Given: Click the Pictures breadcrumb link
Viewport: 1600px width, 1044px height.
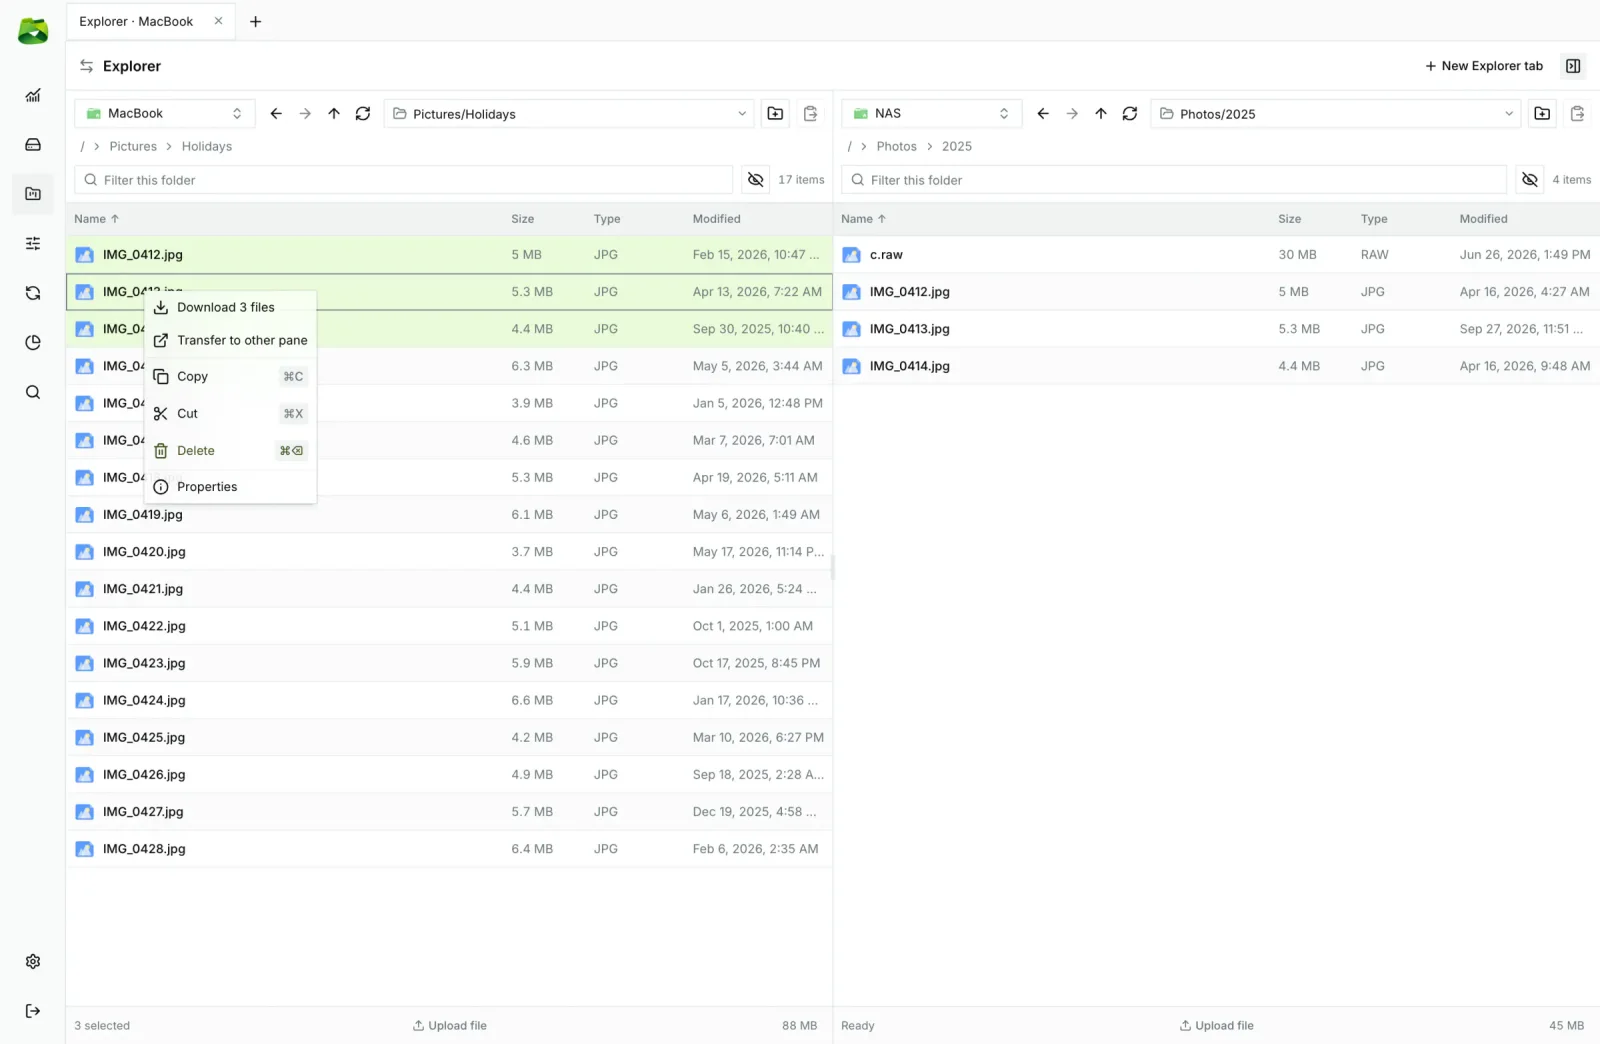Looking at the screenshot, I should [x=133, y=146].
